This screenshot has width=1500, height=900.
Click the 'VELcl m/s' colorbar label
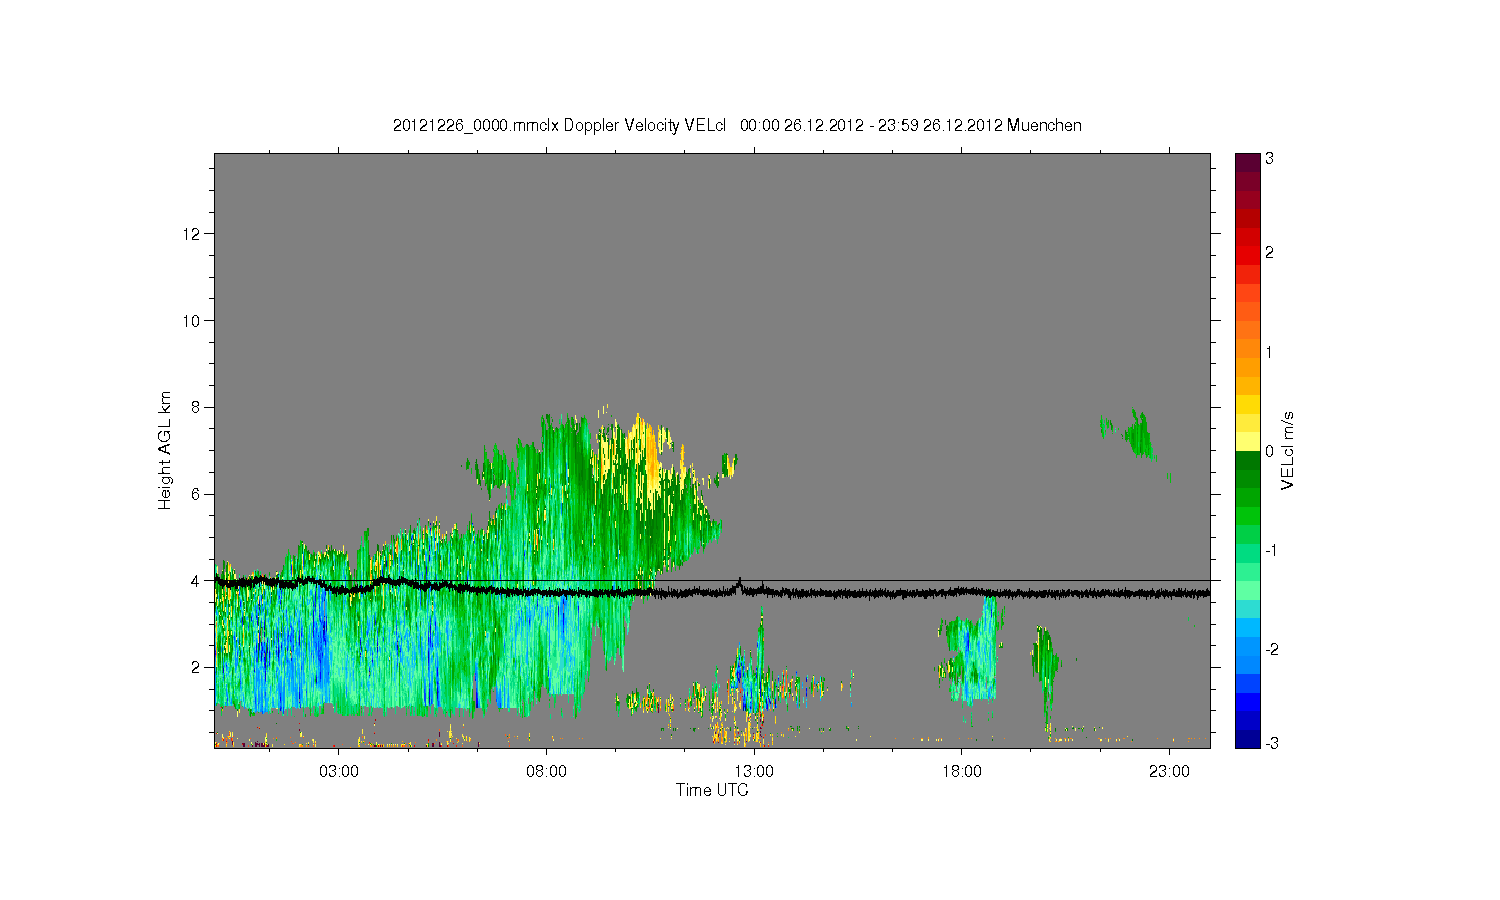click(1288, 450)
